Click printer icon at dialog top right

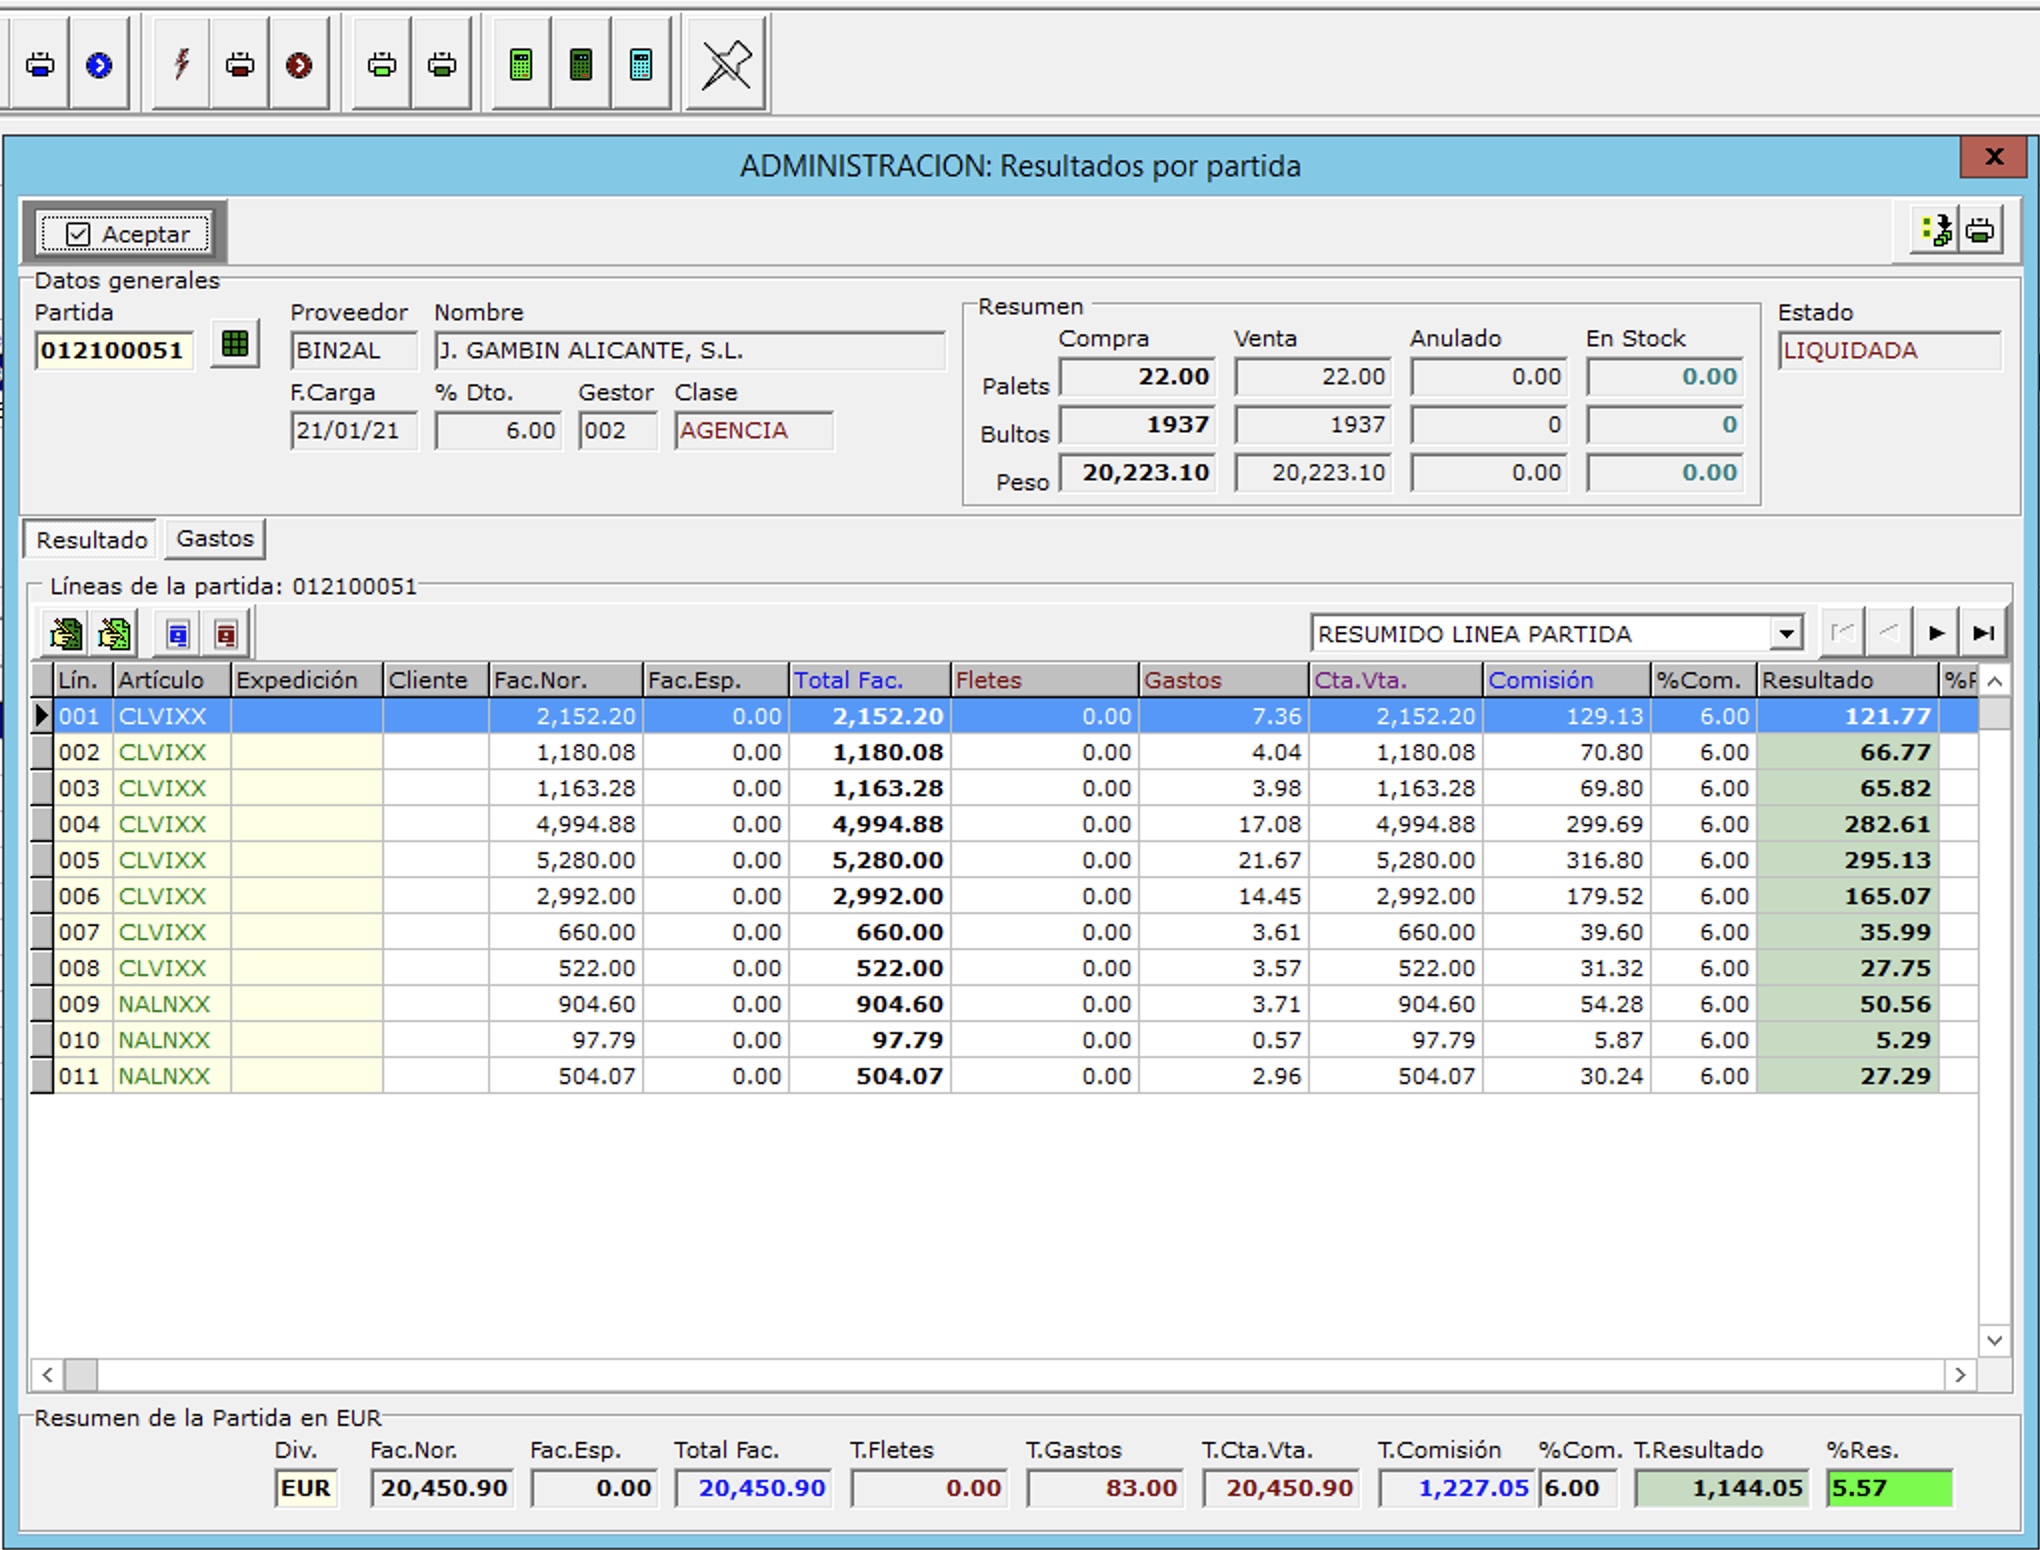point(1980,231)
